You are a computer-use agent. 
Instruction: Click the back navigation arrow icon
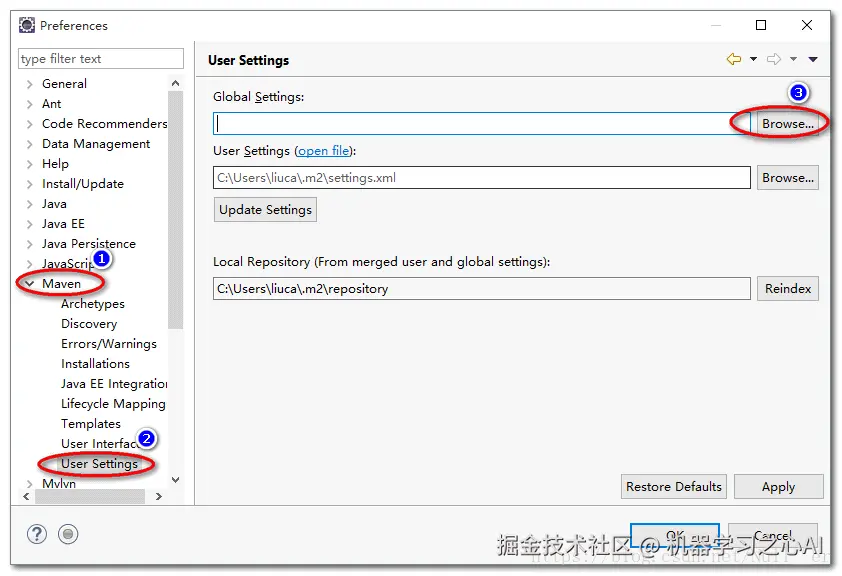(x=734, y=59)
